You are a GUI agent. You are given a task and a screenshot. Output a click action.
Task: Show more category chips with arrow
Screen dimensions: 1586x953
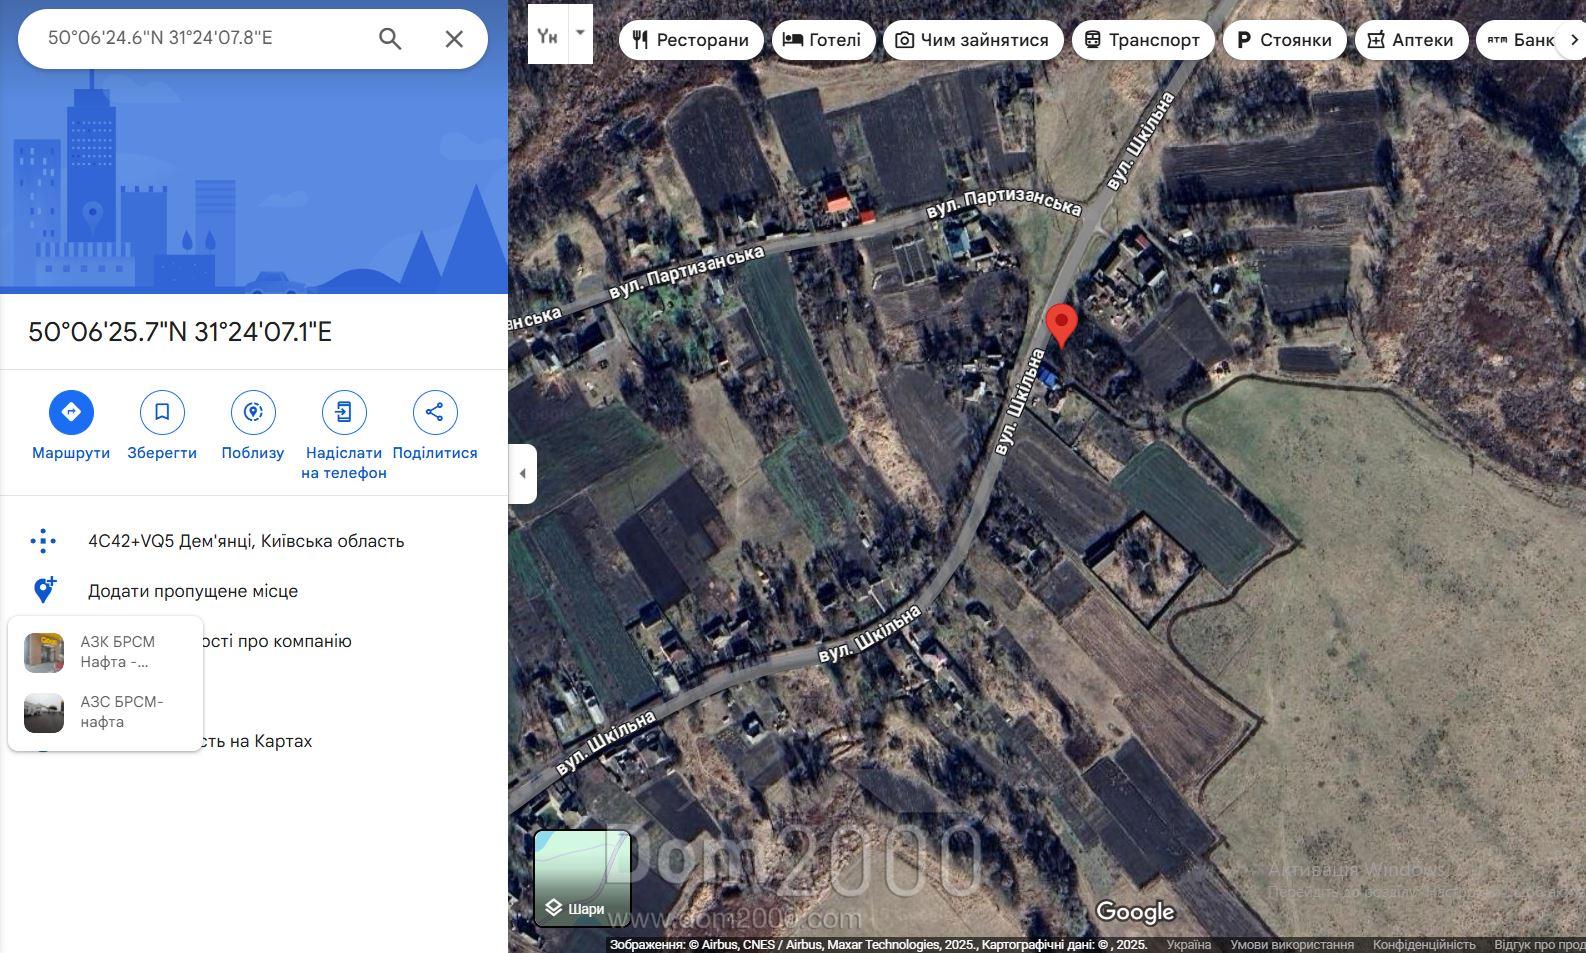pos(1574,40)
